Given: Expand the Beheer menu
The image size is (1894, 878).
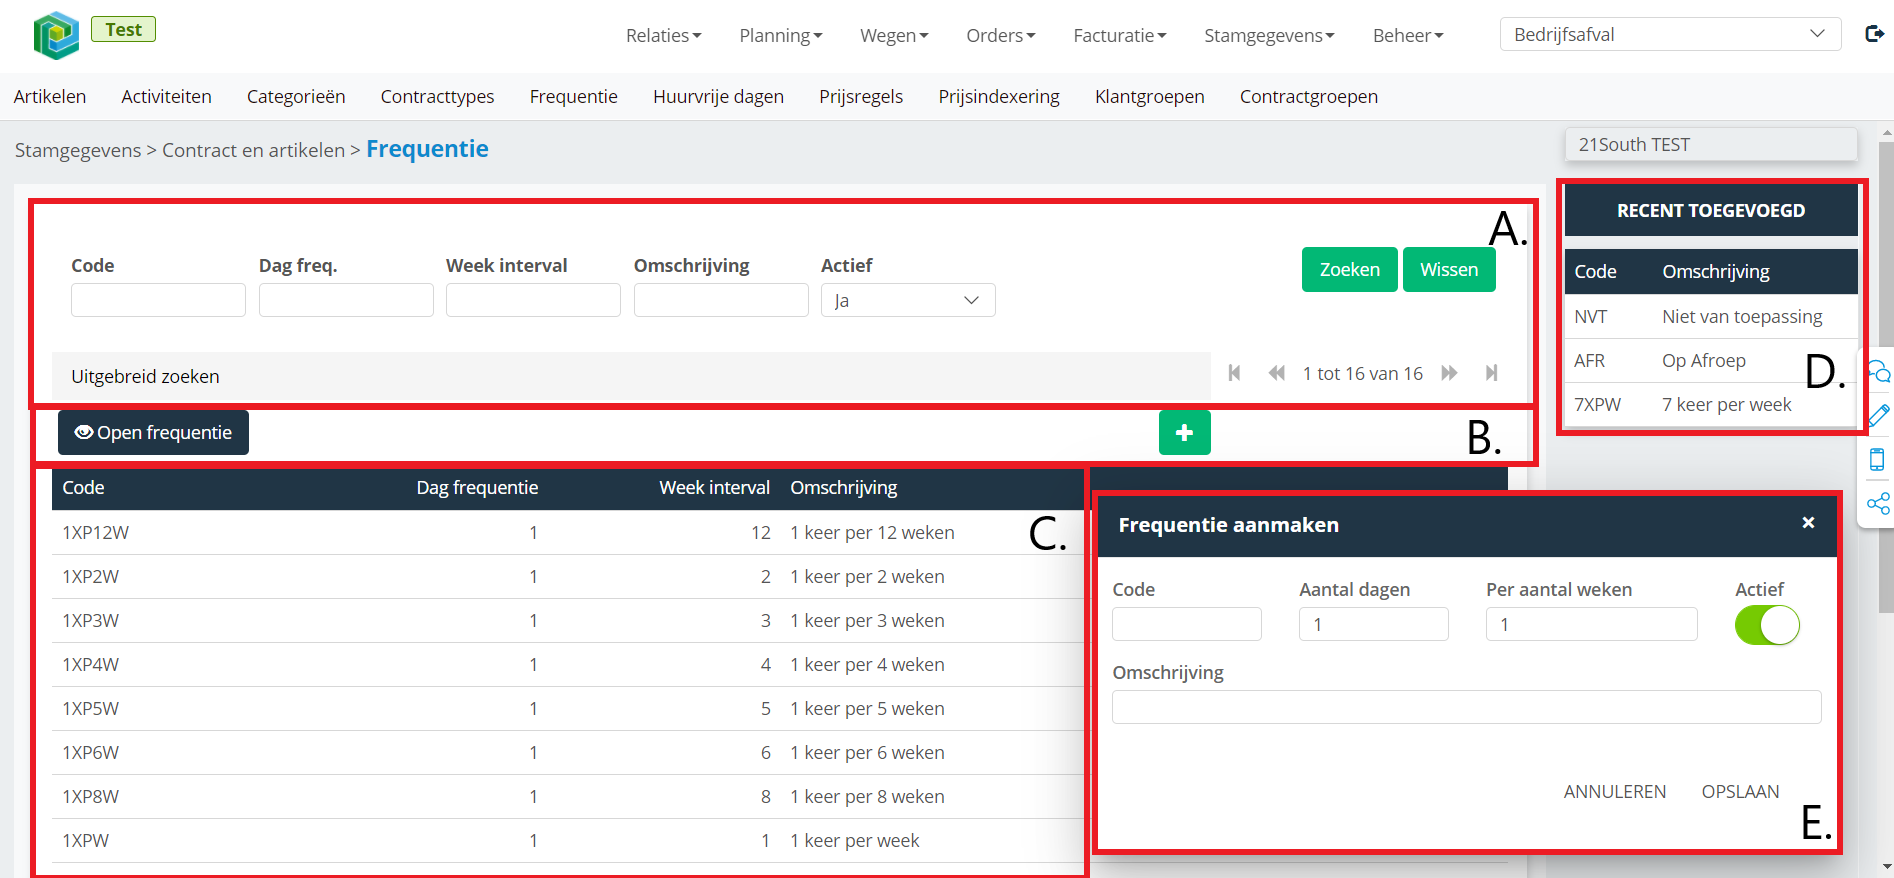Looking at the screenshot, I should coord(1408,35).
